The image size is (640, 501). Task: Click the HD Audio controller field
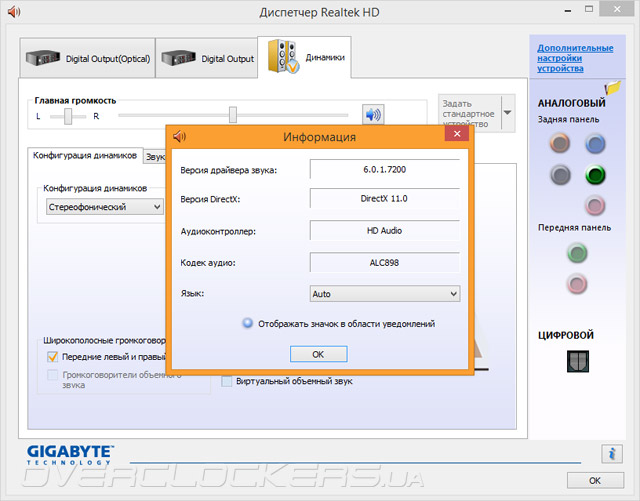coord(384,231)
